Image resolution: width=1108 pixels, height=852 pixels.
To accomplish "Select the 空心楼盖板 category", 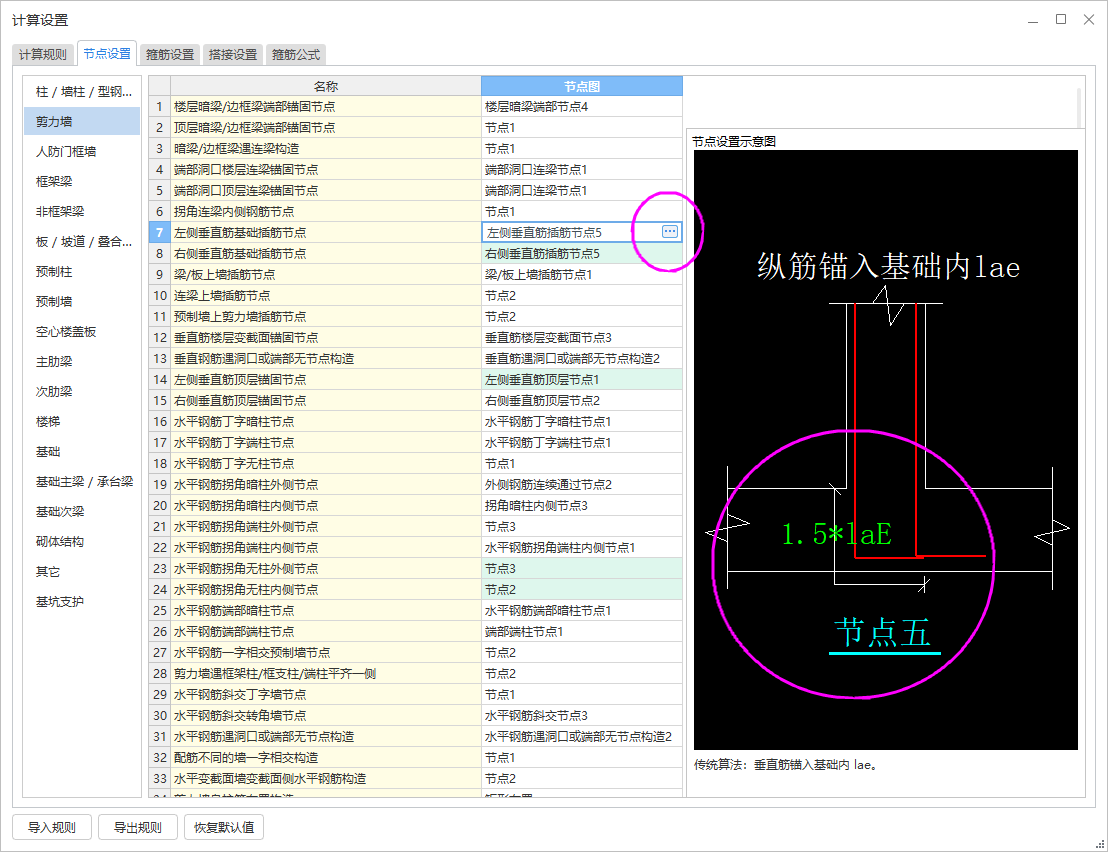I will 83,331.
